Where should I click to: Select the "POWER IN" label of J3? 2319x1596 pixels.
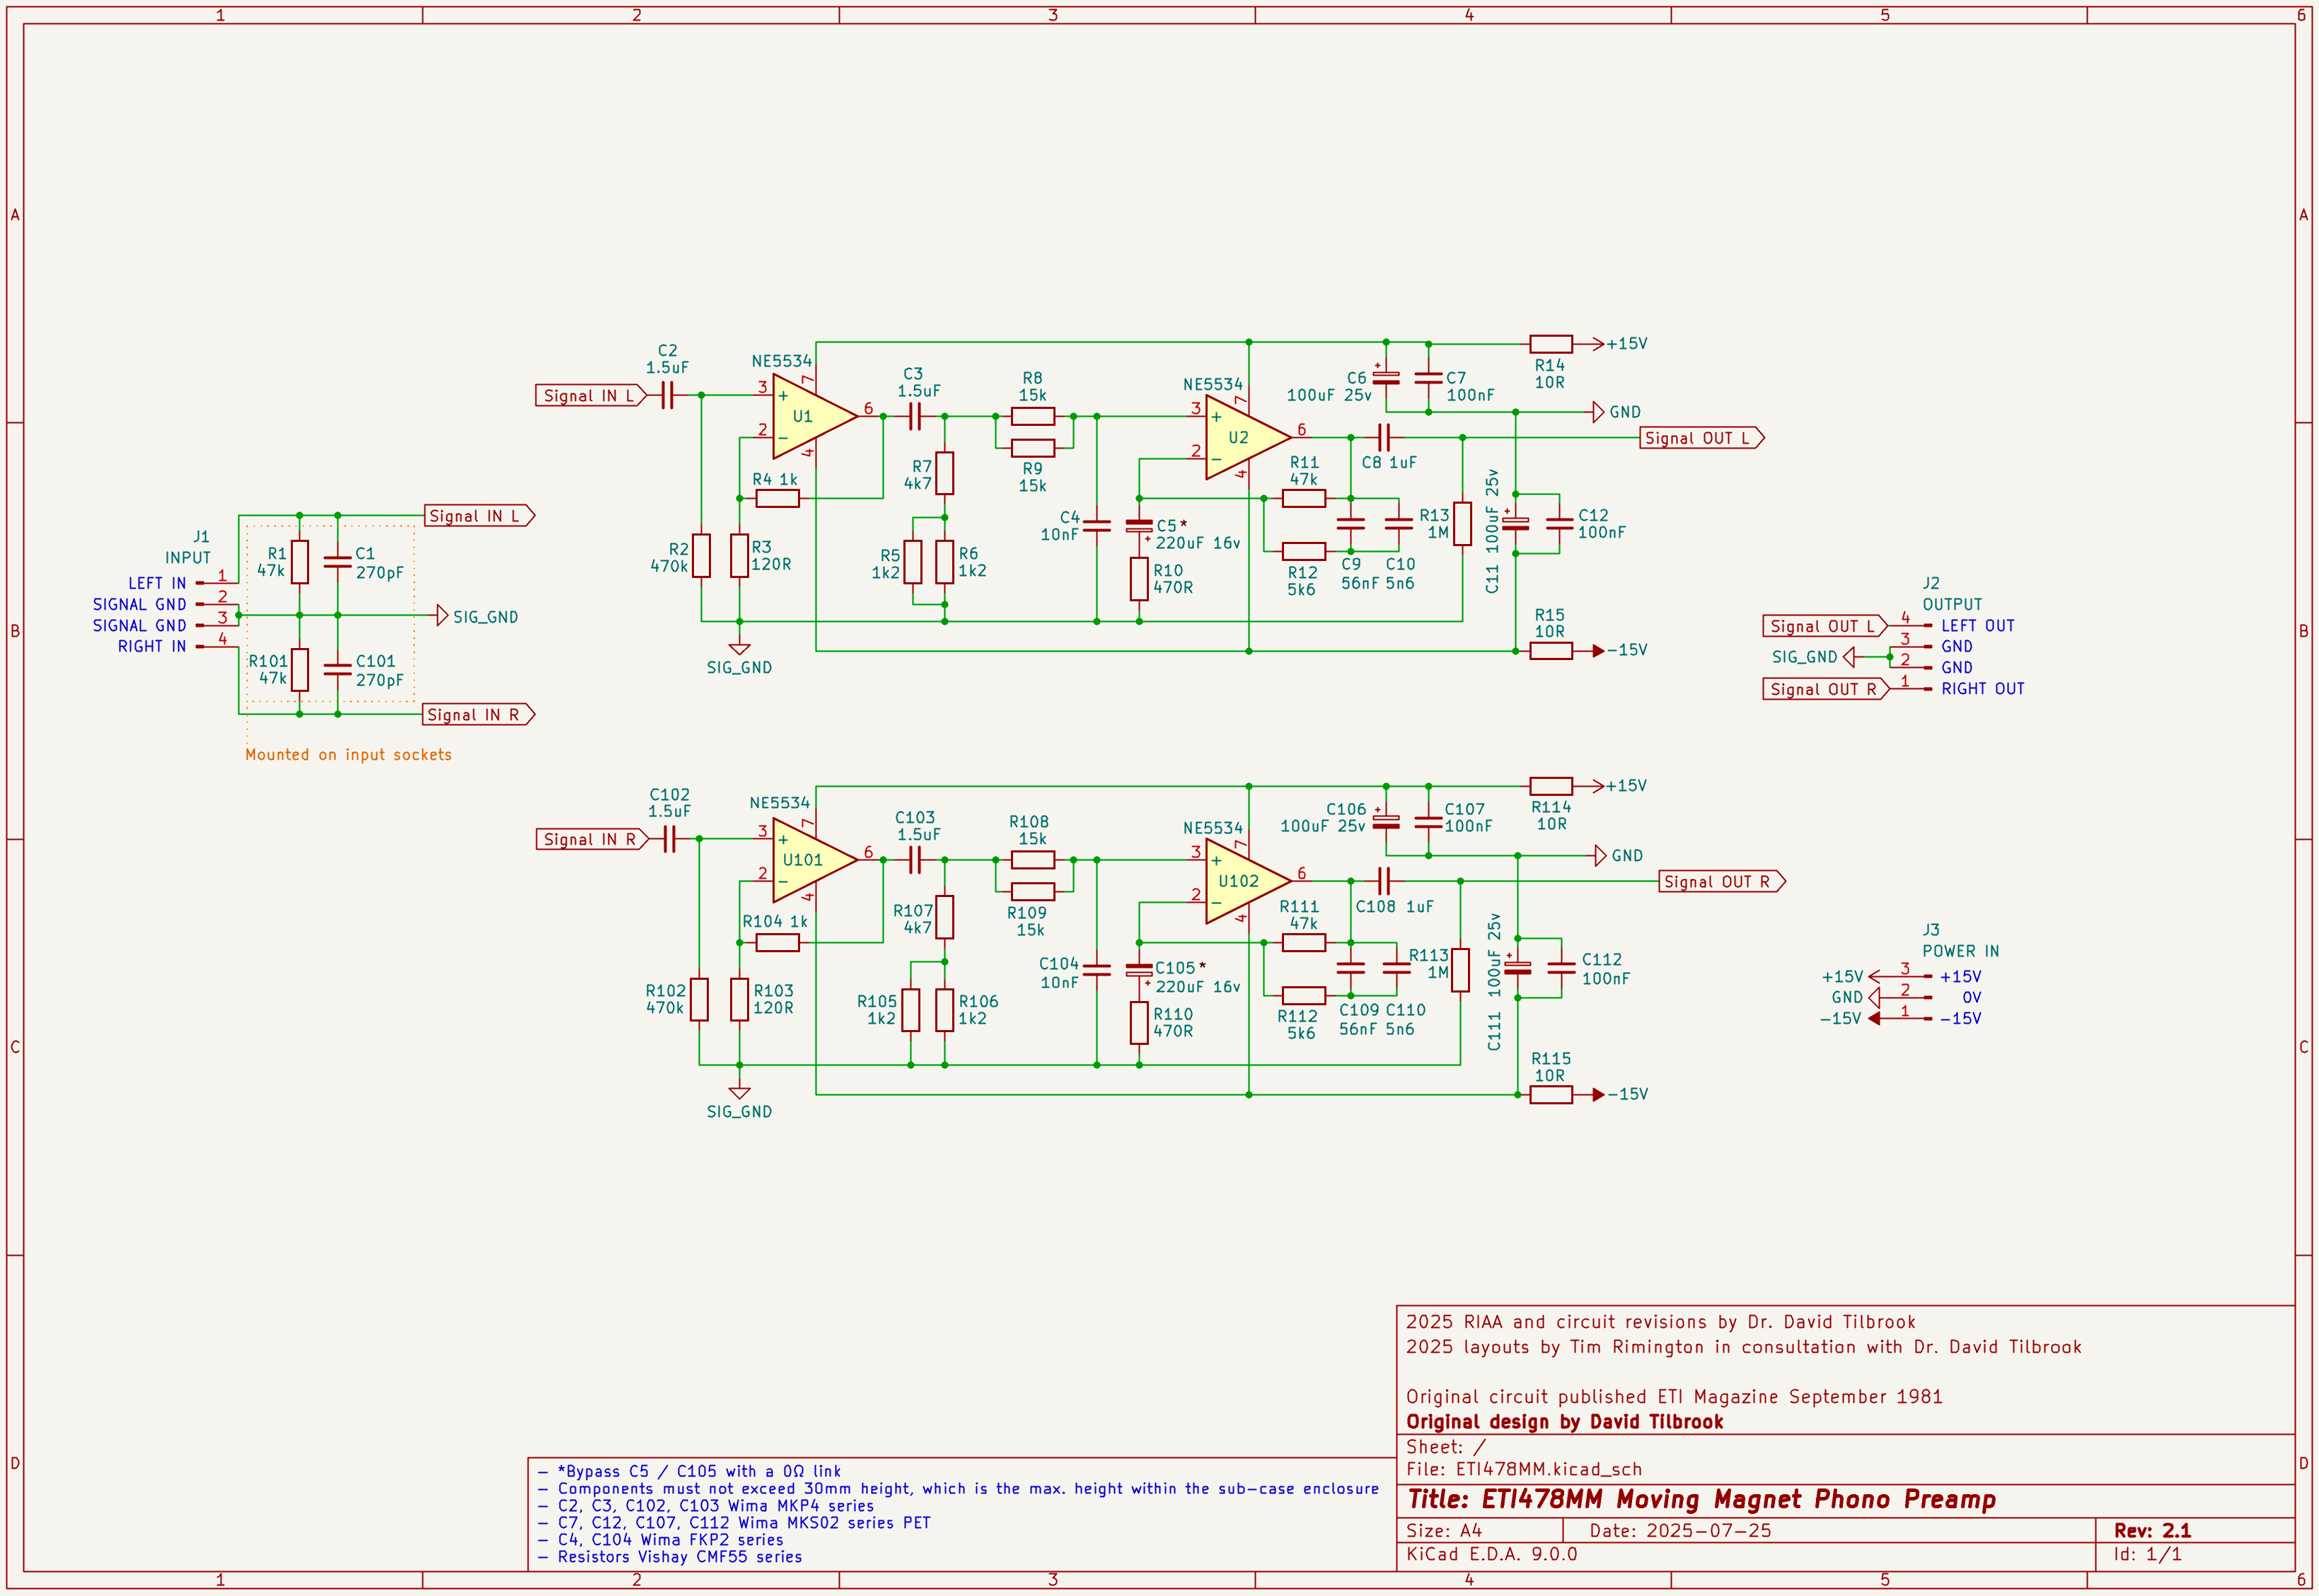[x=1961, y=951]
